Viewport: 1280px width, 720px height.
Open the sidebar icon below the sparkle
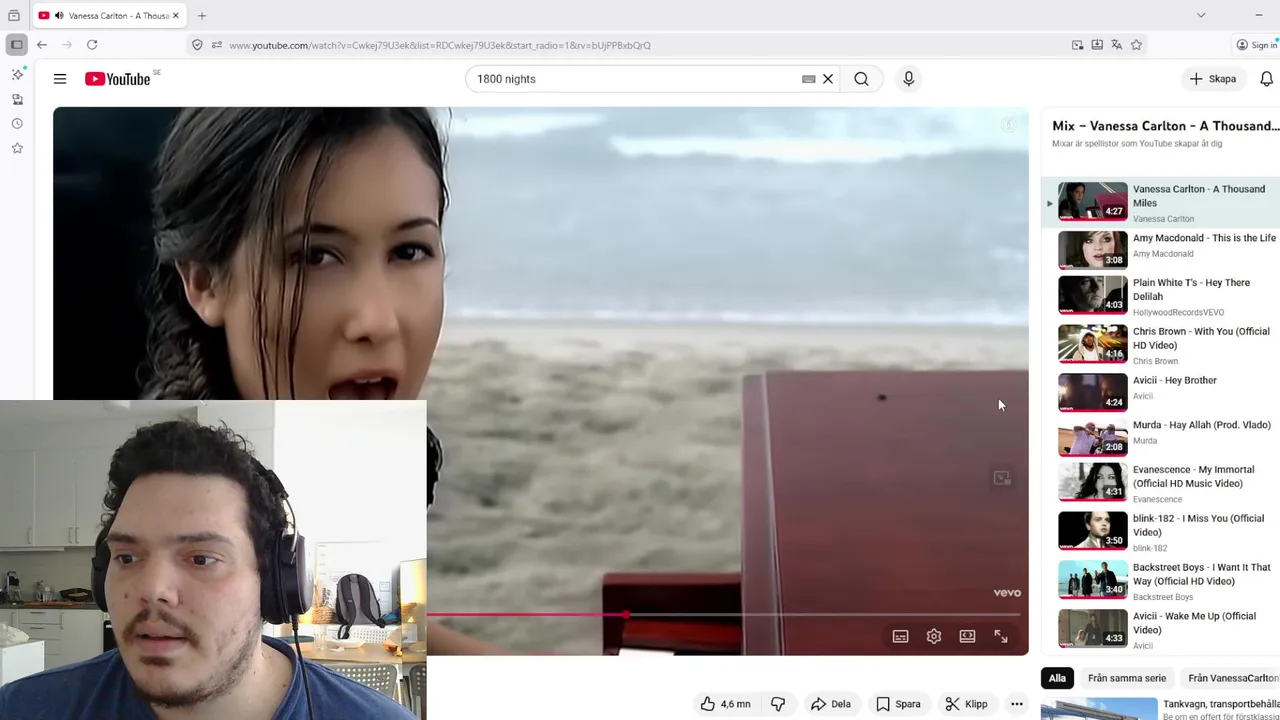pos(17,99)
